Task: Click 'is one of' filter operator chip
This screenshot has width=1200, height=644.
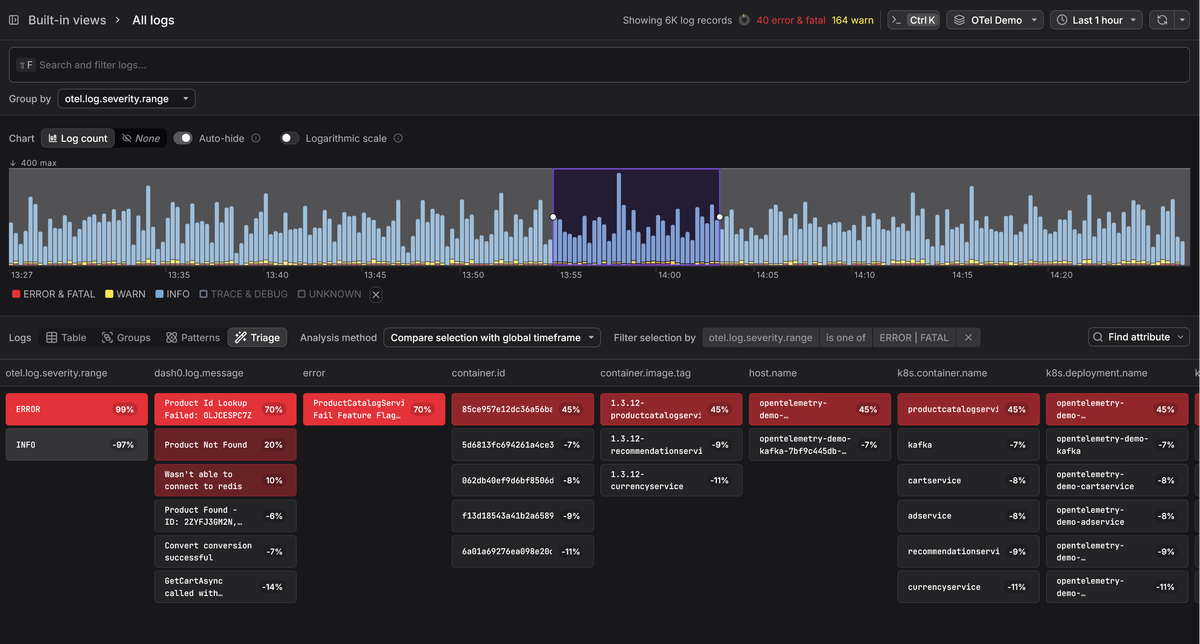Action: (845, 337)
